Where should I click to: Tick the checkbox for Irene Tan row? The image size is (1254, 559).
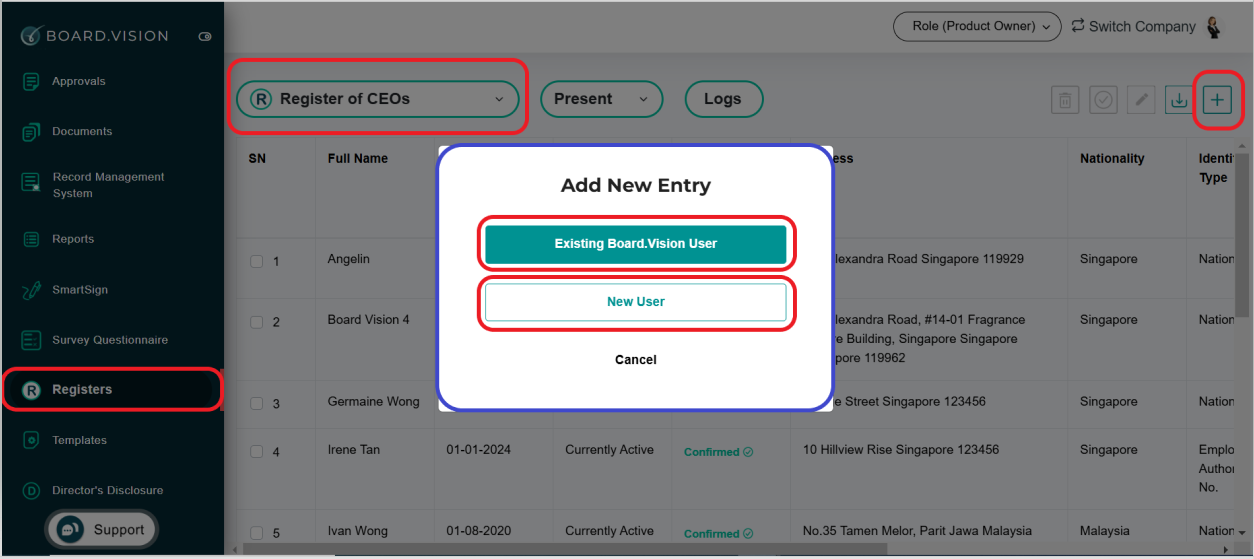click(257, 452)
